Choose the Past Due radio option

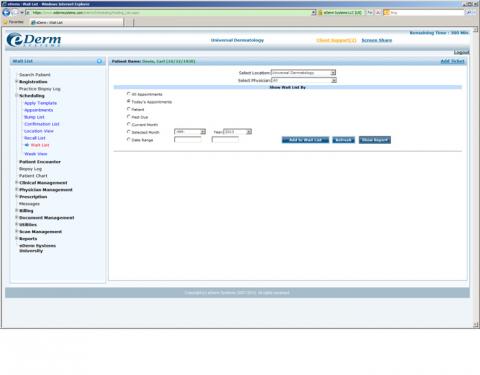pyautogui.click(x=129, y=117)
